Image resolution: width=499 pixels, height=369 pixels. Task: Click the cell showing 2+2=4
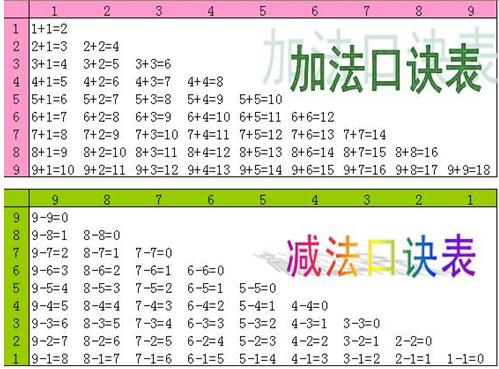click(x=101, y=46)
